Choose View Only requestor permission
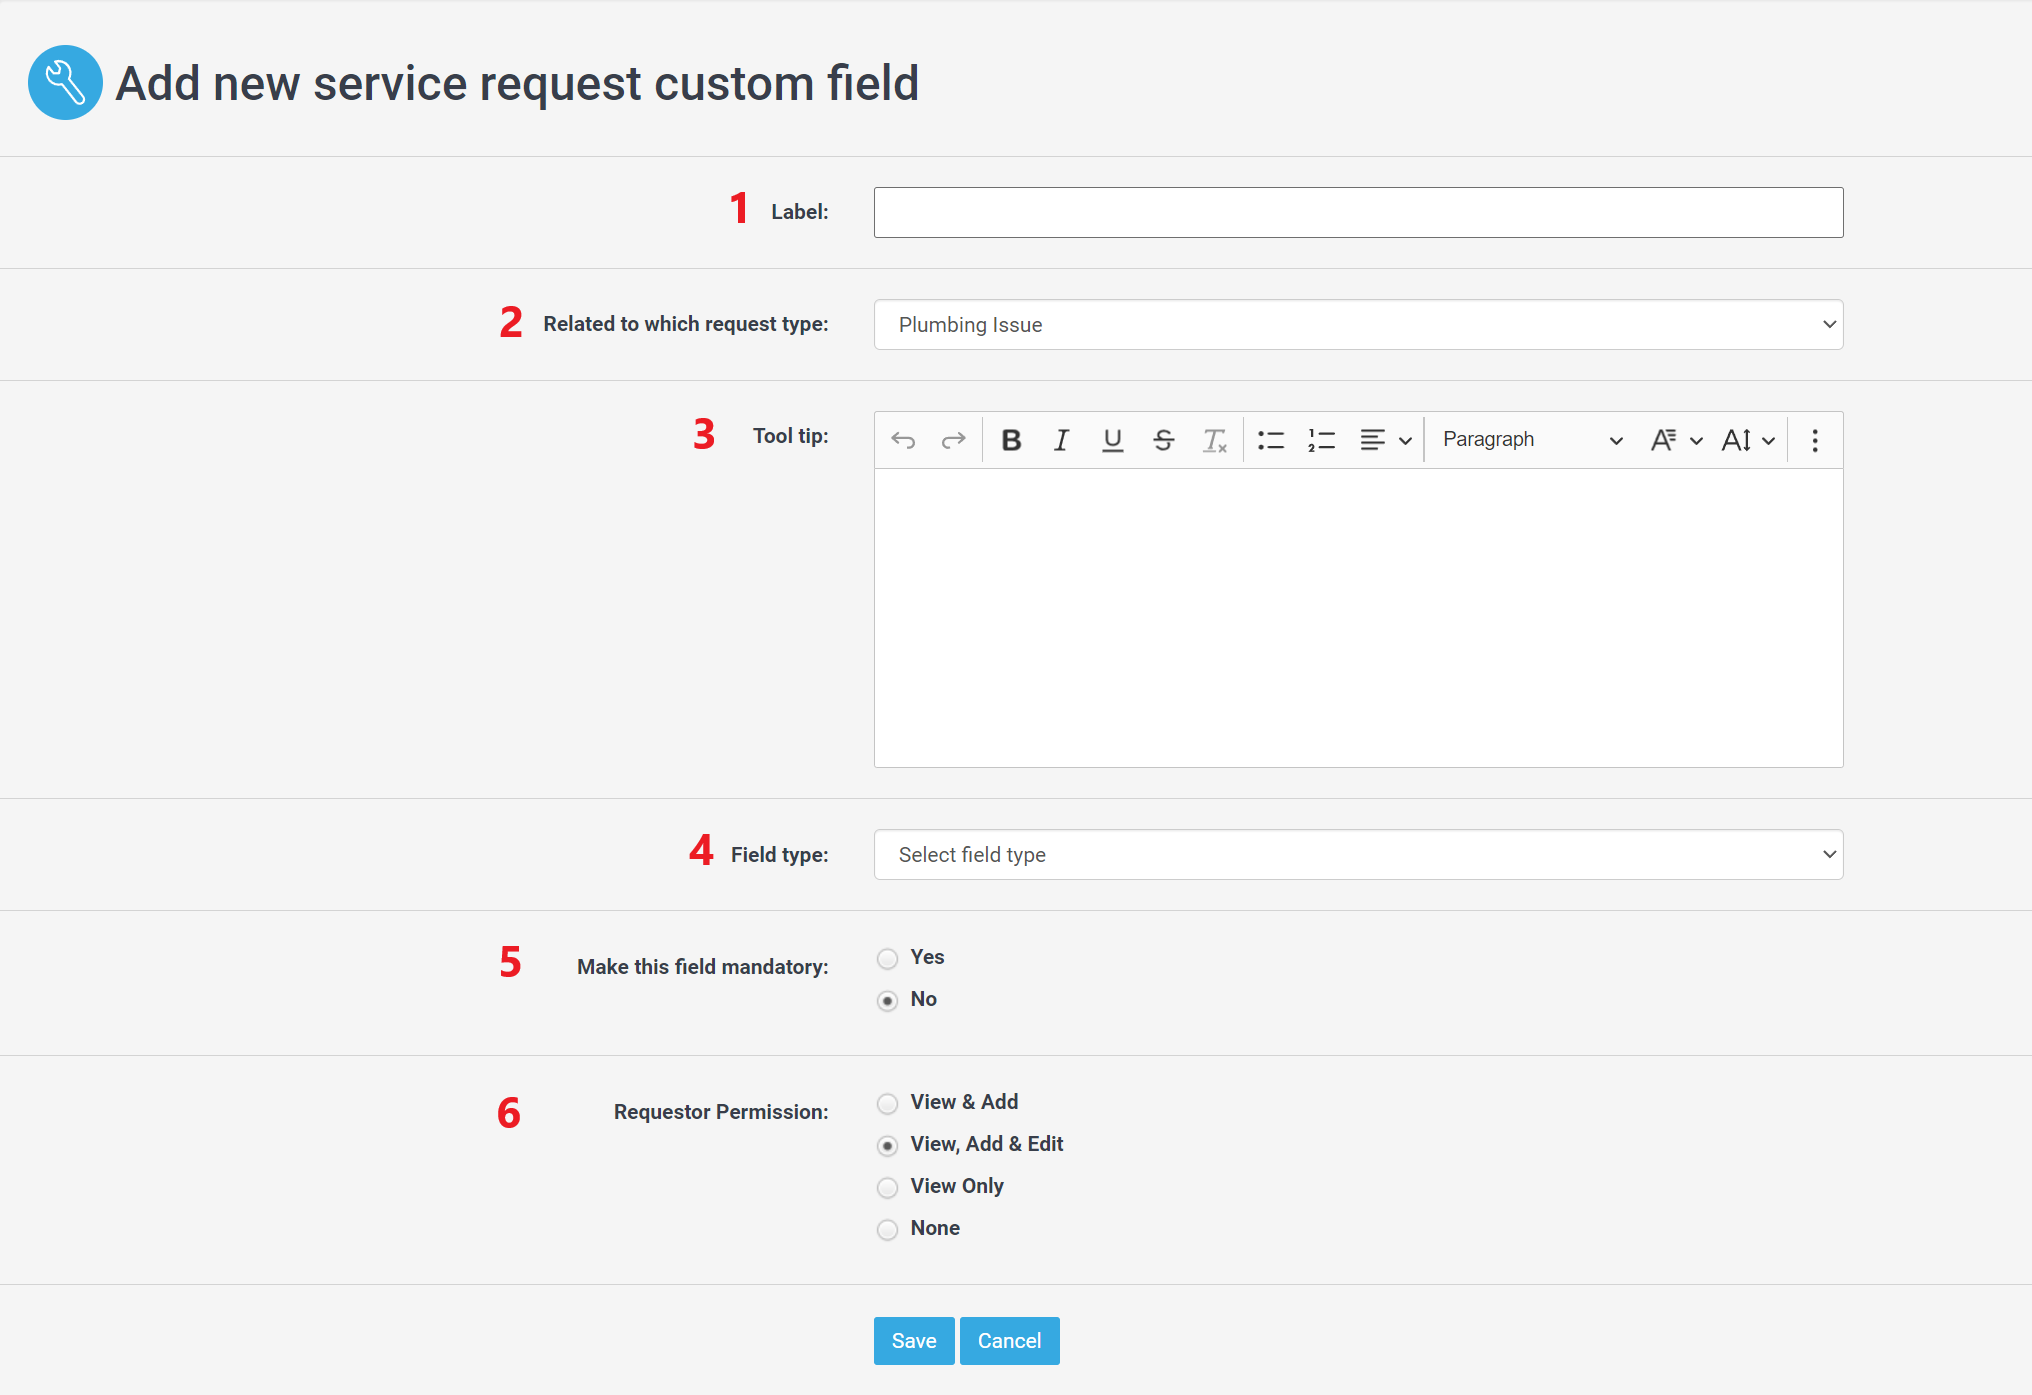This screenshot has height=1395, width=2032. click(x=887, y=1188)
